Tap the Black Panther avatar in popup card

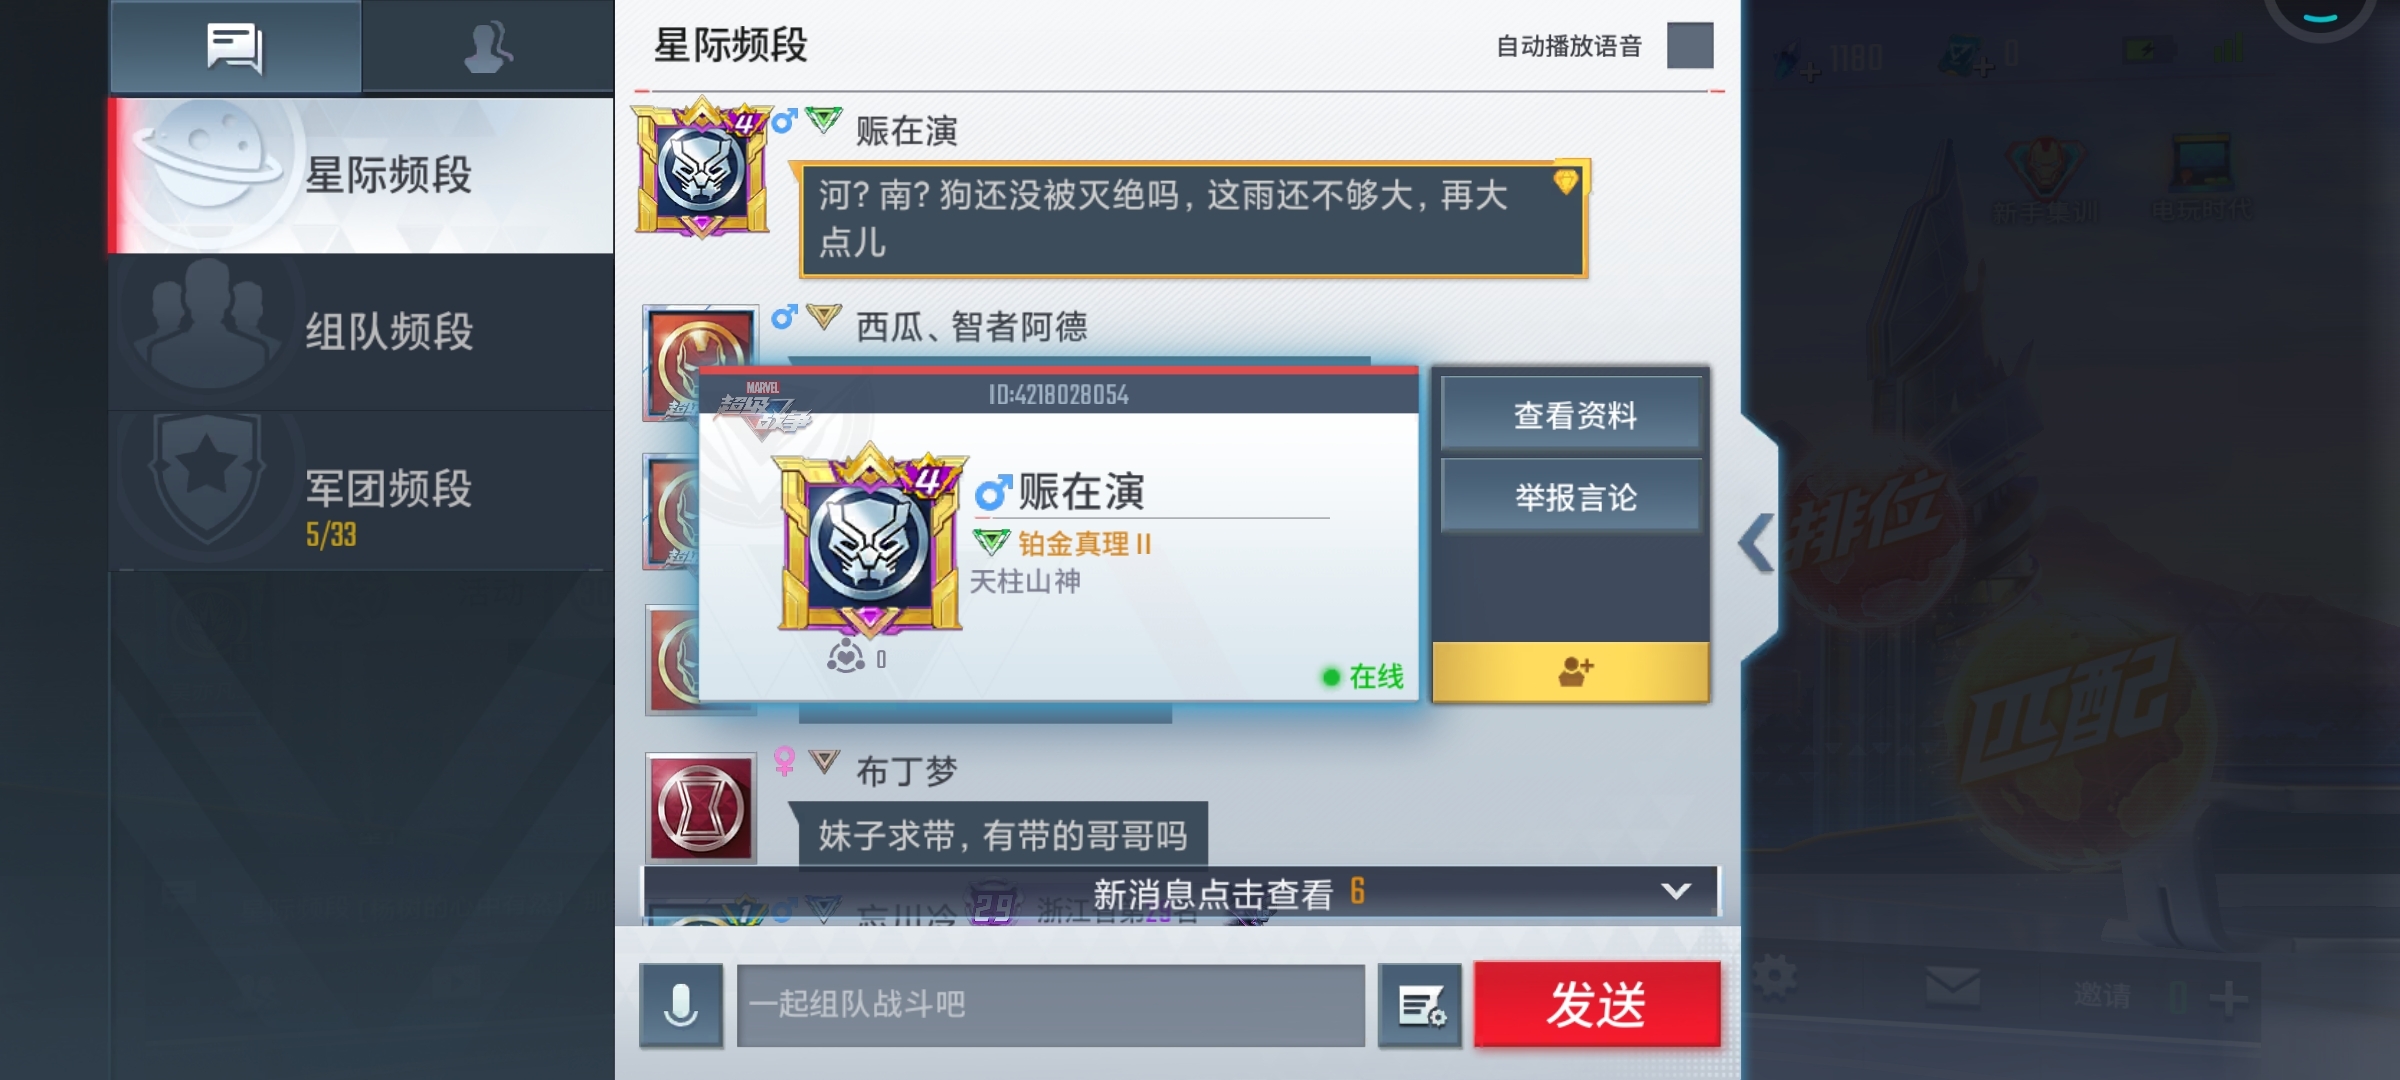tap(870, 540)
